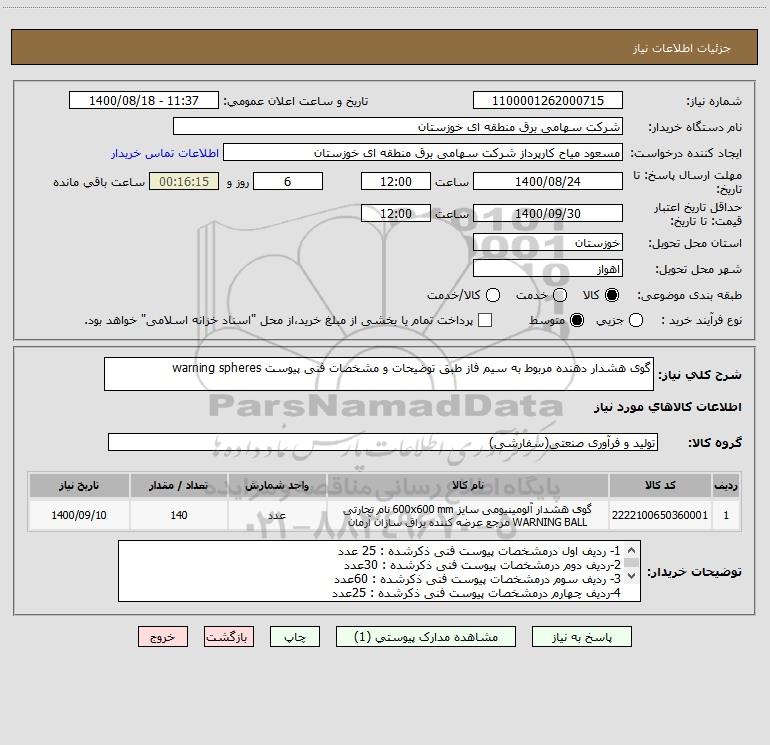Screen dimensions: 770x745
Task: Click the response deadline date 1400/08/24
Action: click(x=548, y=181)
